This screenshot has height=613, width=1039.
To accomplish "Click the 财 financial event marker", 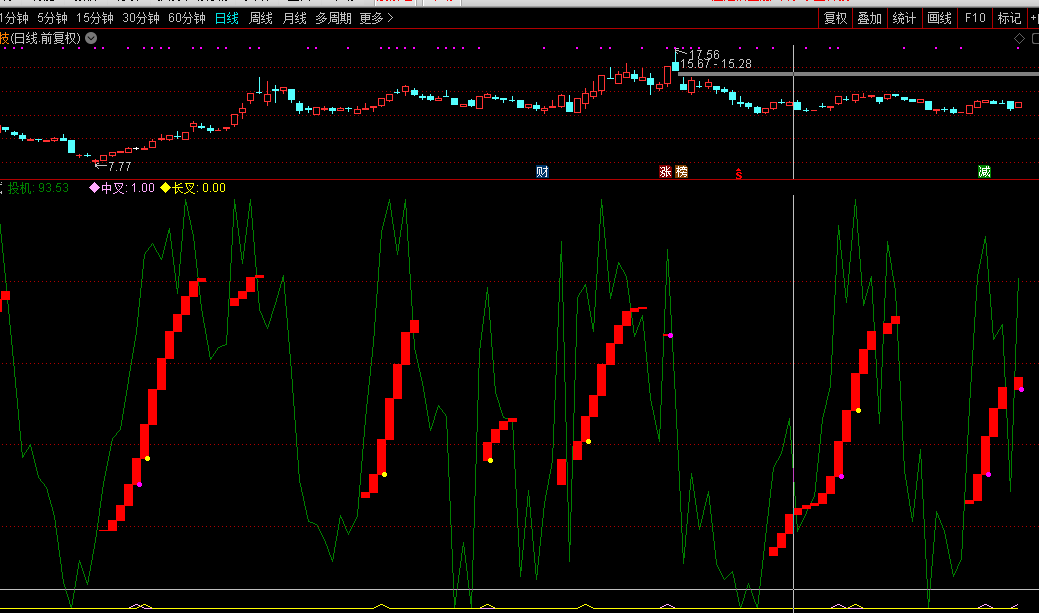I will (542, 172).
